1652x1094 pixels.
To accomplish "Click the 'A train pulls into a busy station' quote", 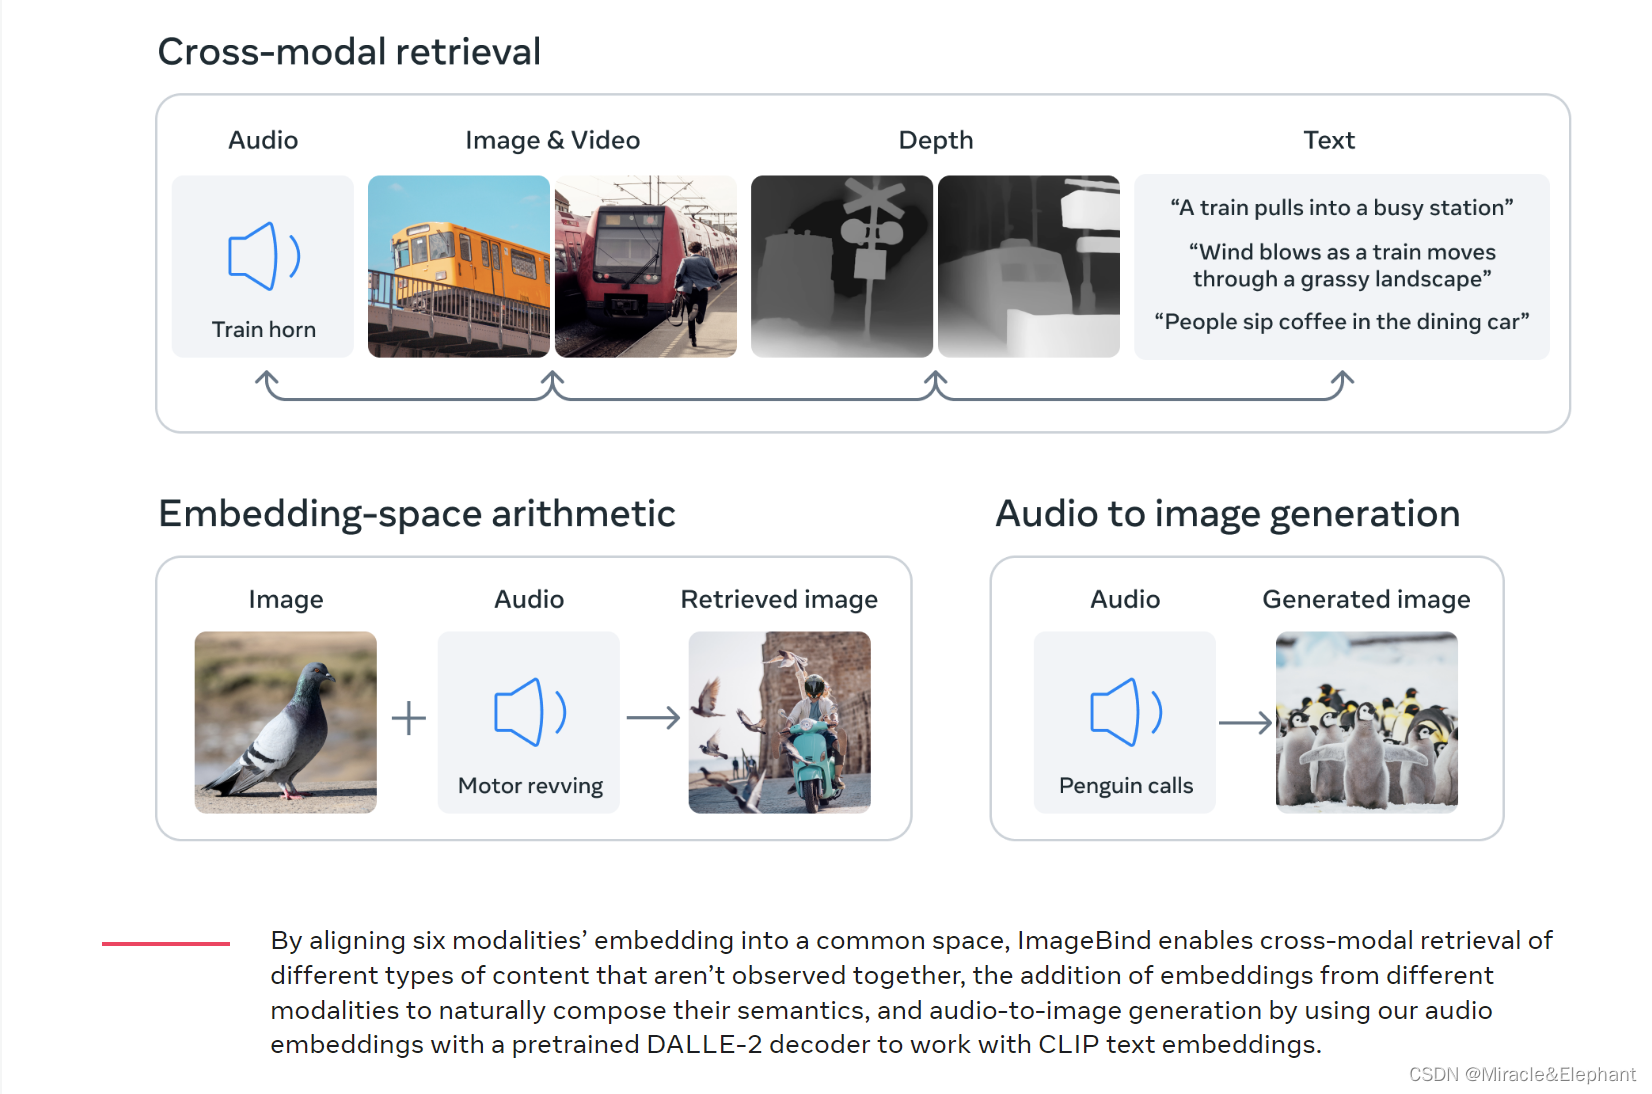I will (x=1342, y=208).
